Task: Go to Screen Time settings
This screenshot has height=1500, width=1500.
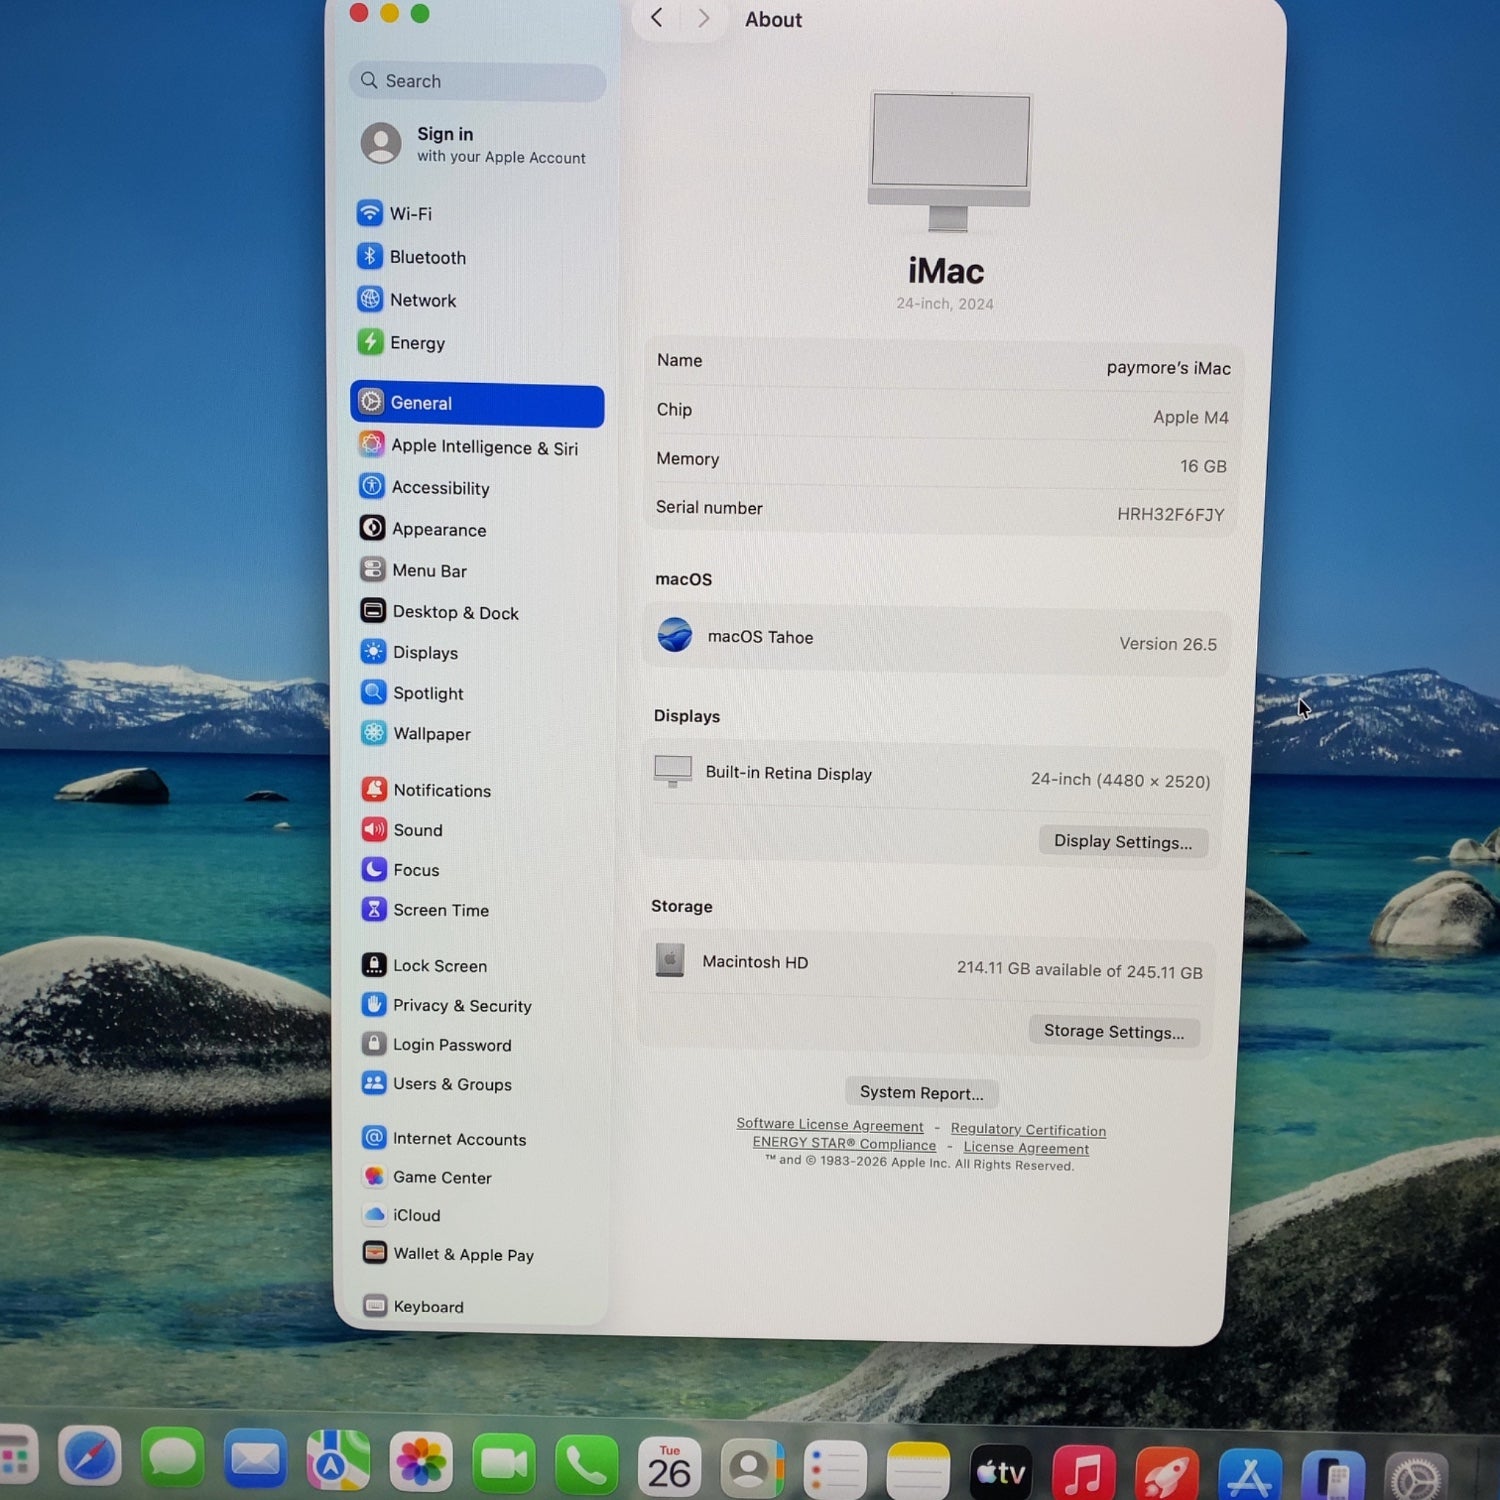Action: 426,910
